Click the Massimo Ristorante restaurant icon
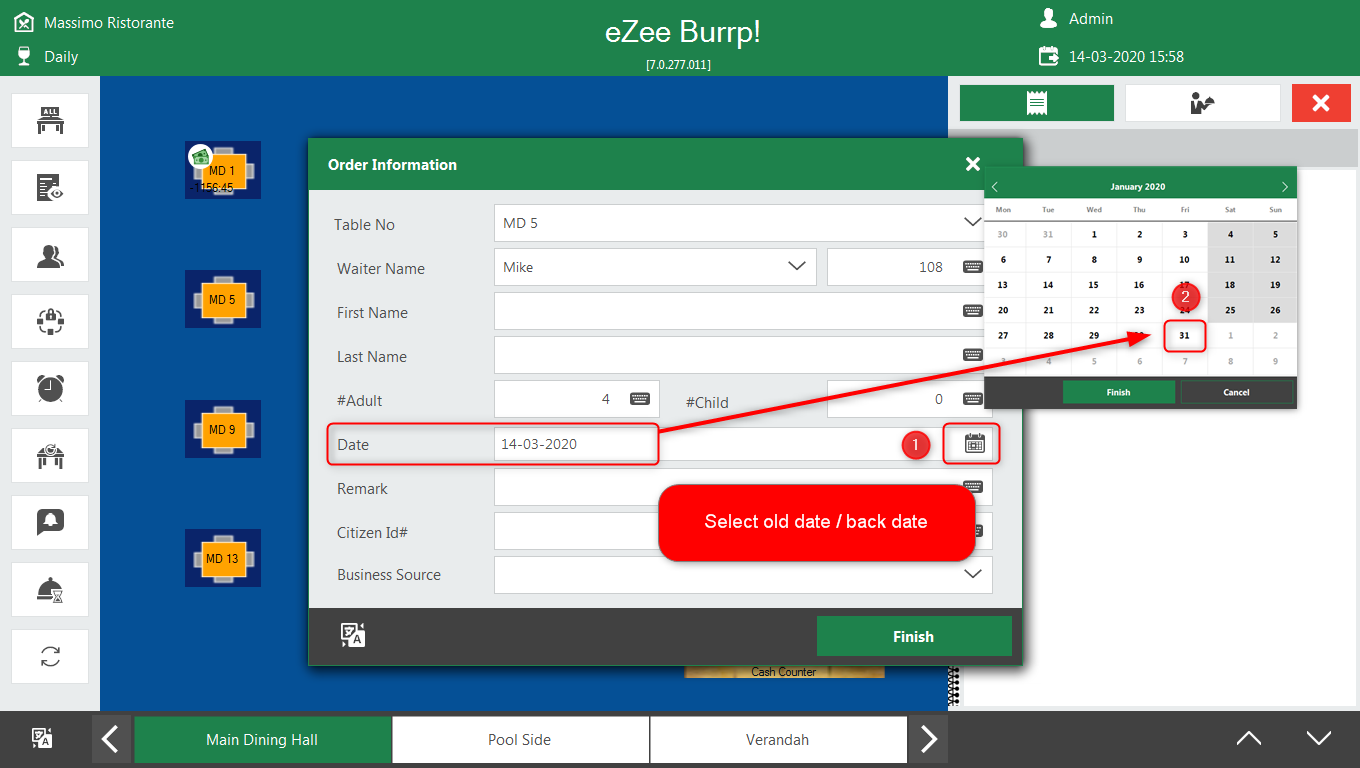This screenshot has width=1360, height=768. (x=23, y=21)
